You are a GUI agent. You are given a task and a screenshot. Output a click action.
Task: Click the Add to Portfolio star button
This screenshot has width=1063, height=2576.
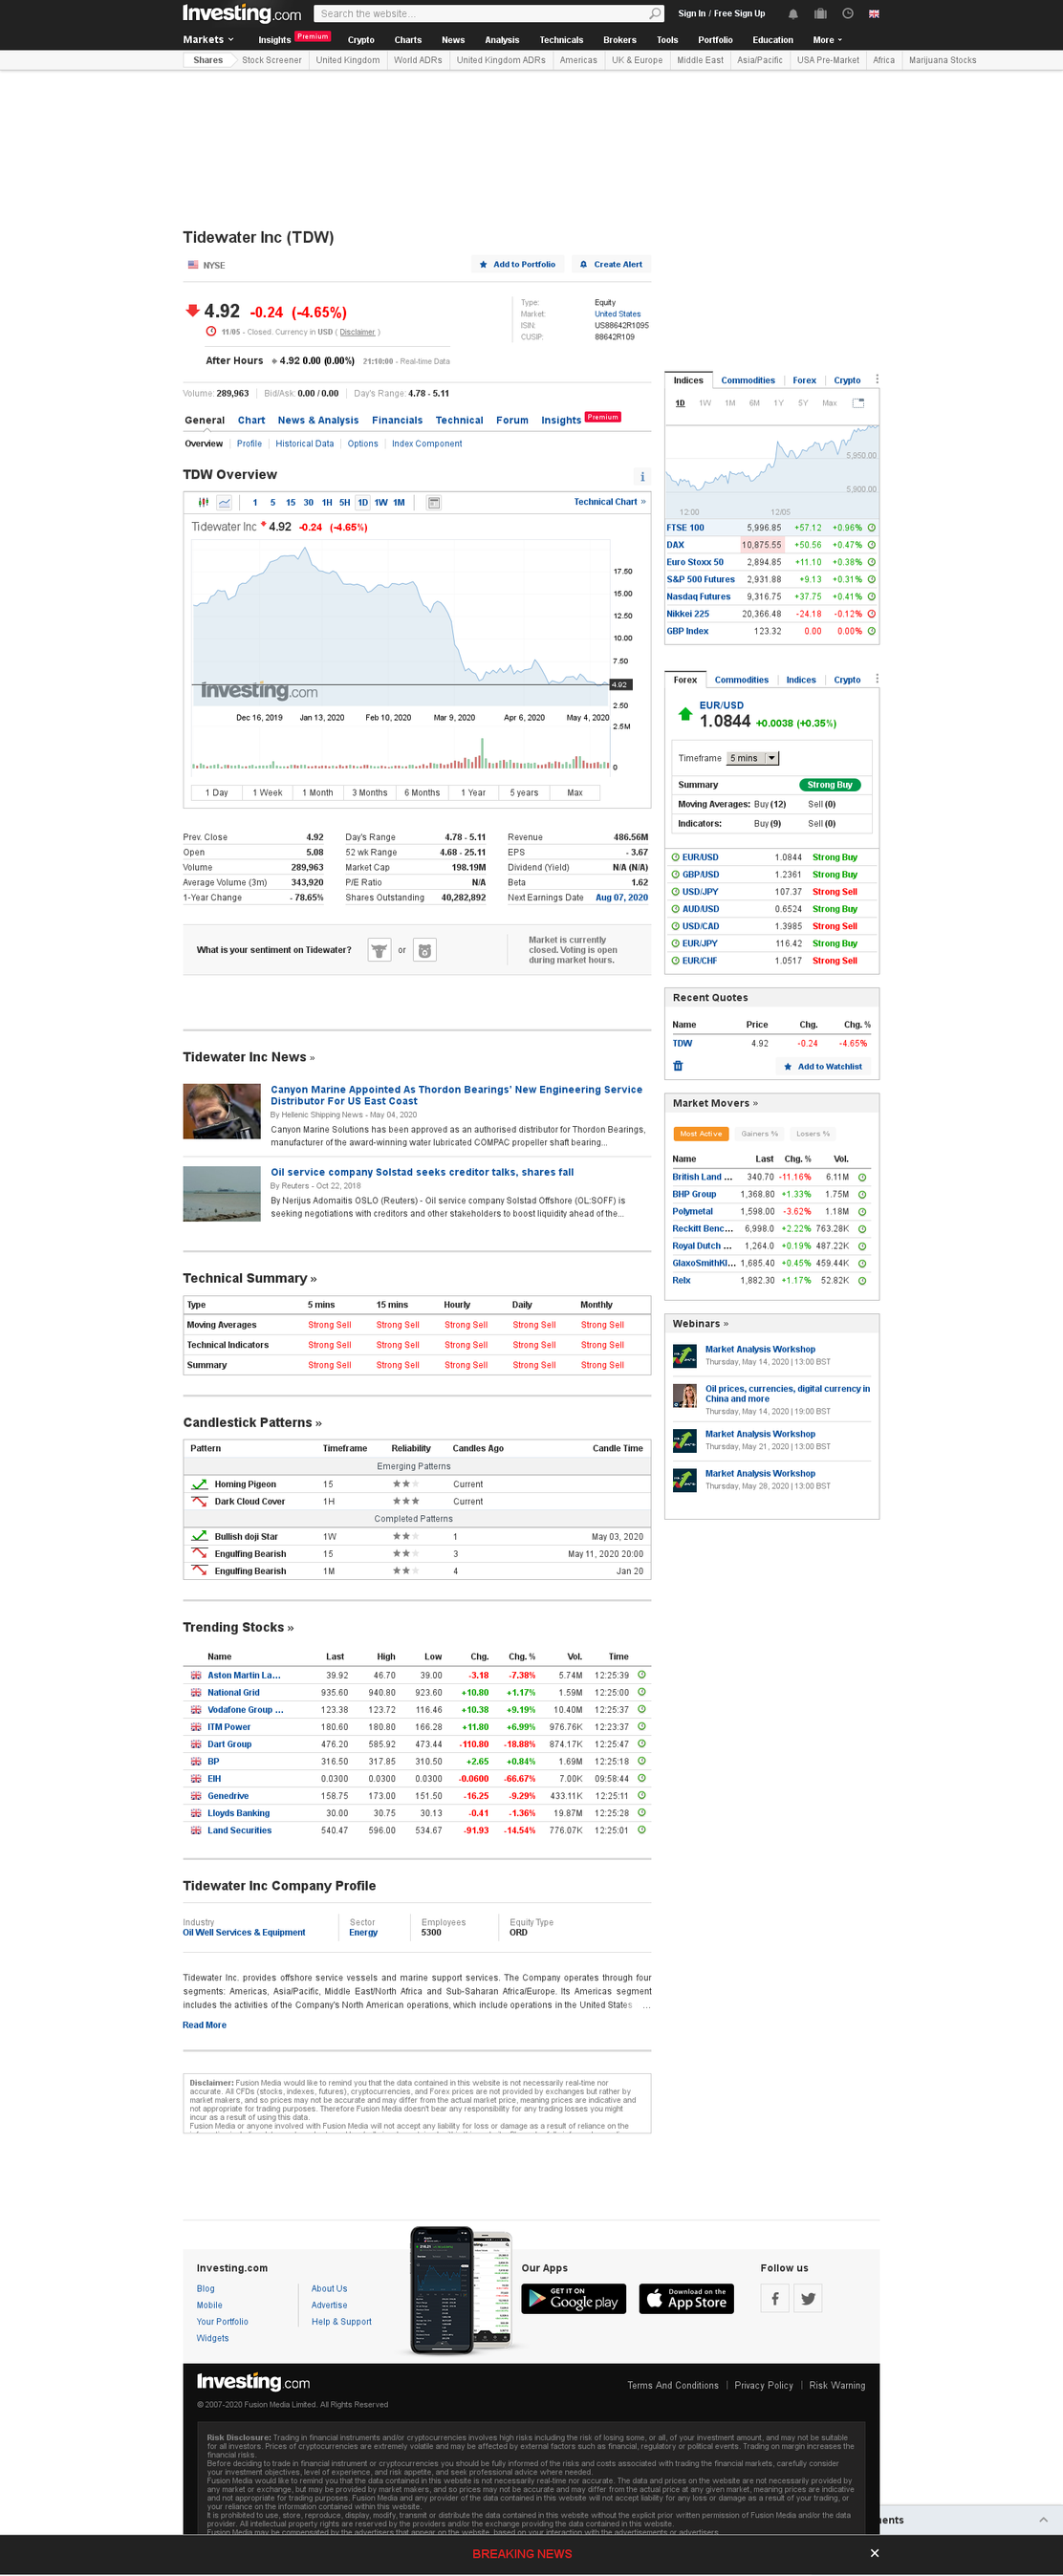click(518, 265)
